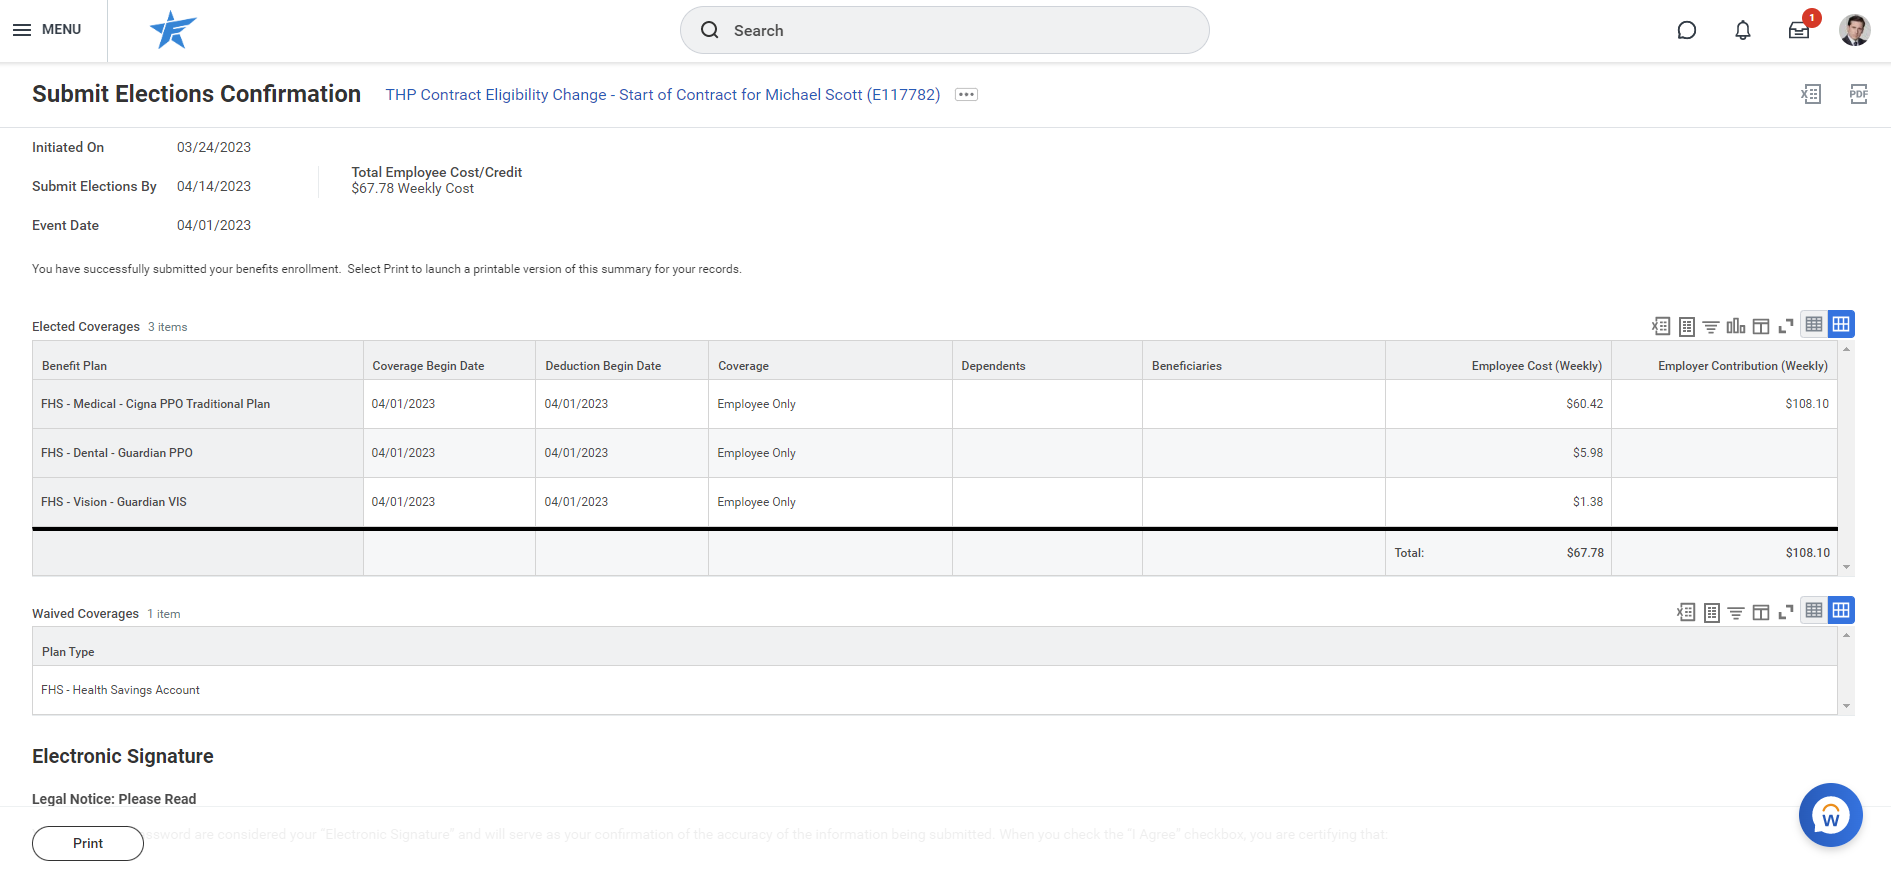Open the inbox tray icon with badge

pos(1799,30)
